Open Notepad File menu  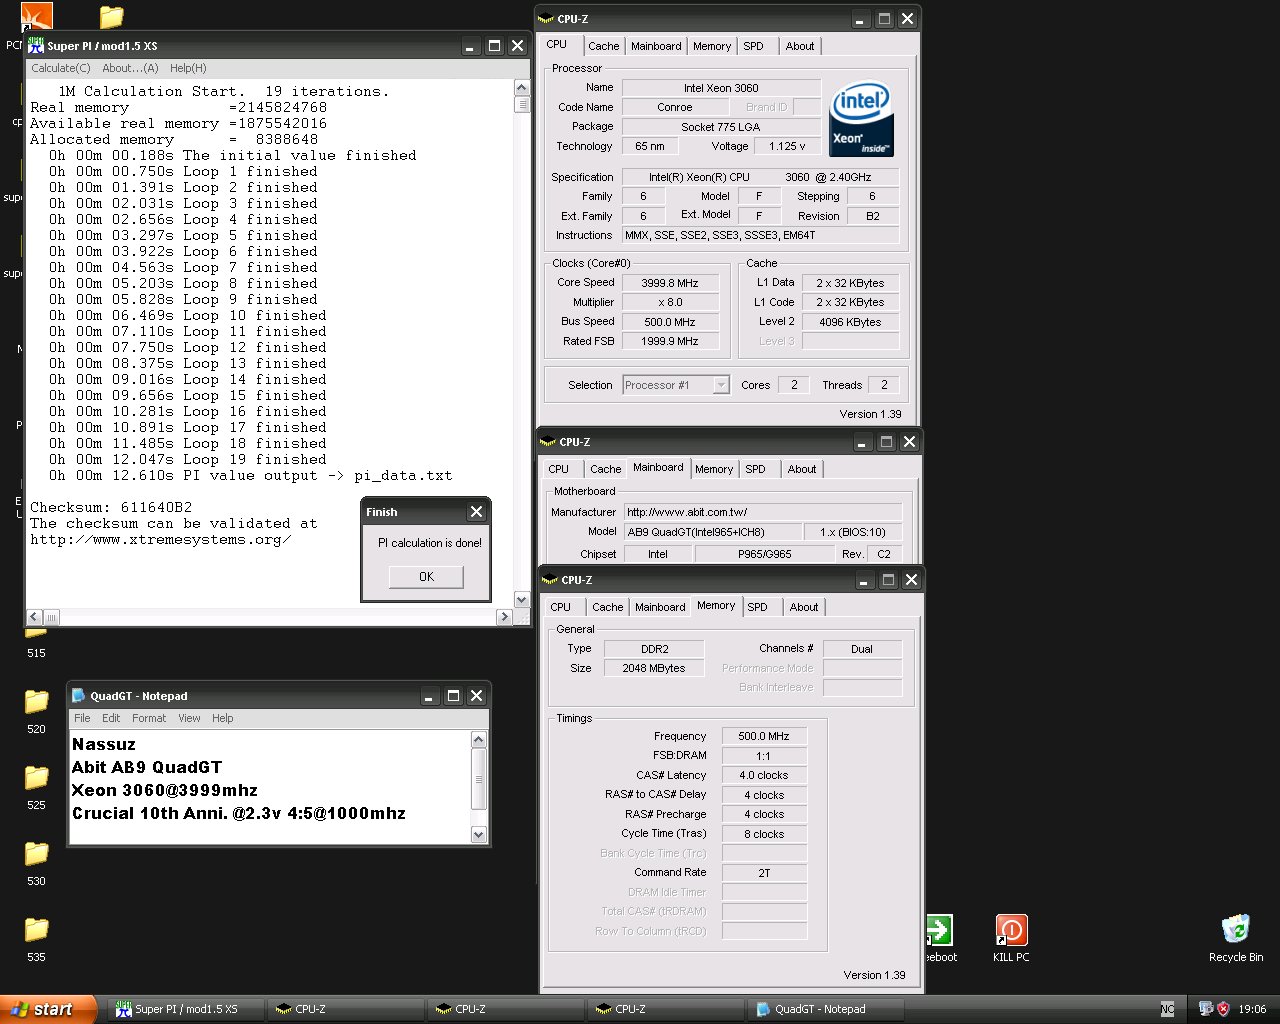pos(82,718)
